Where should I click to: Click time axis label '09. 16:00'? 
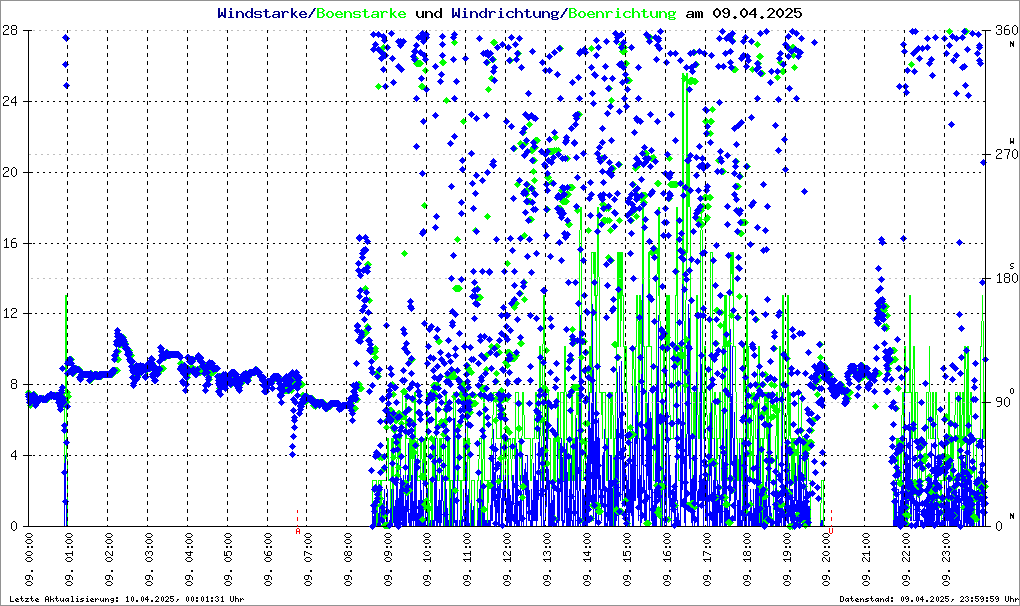(667, 560)
